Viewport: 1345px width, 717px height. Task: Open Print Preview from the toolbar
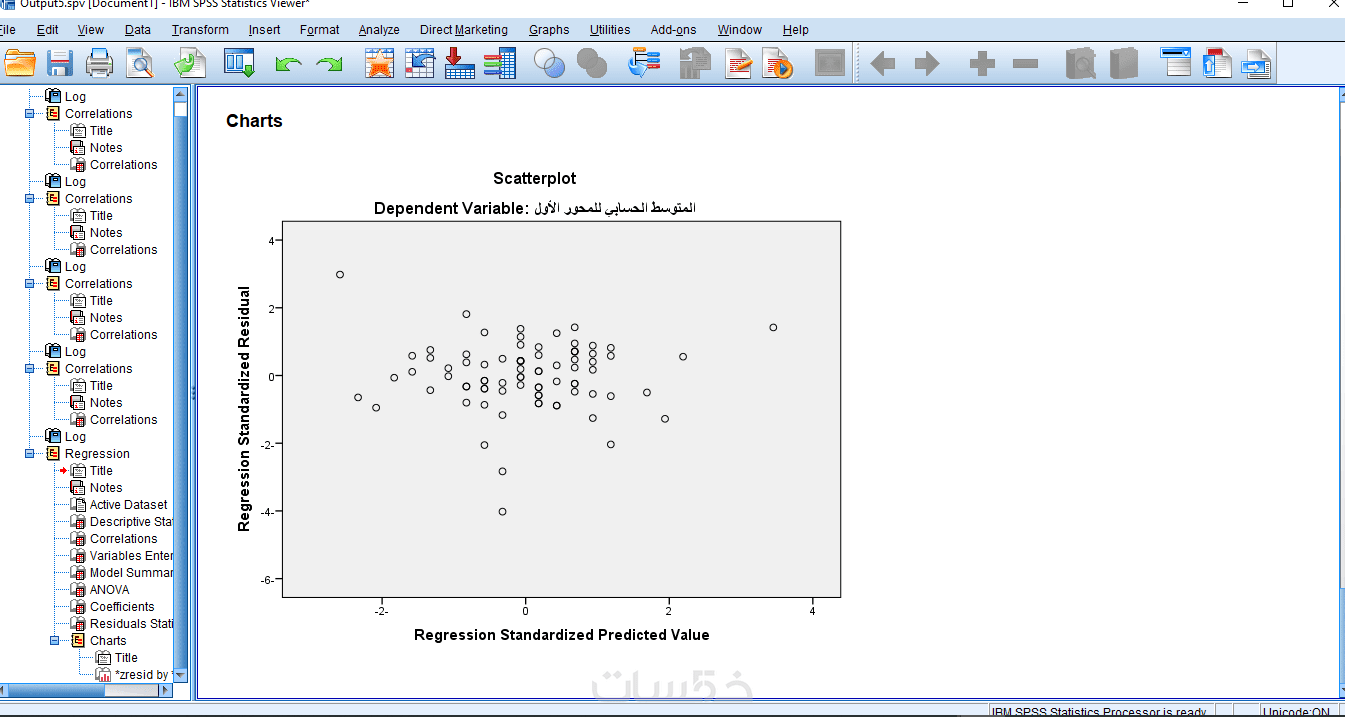pyautogui.click(x=138, y=65)
